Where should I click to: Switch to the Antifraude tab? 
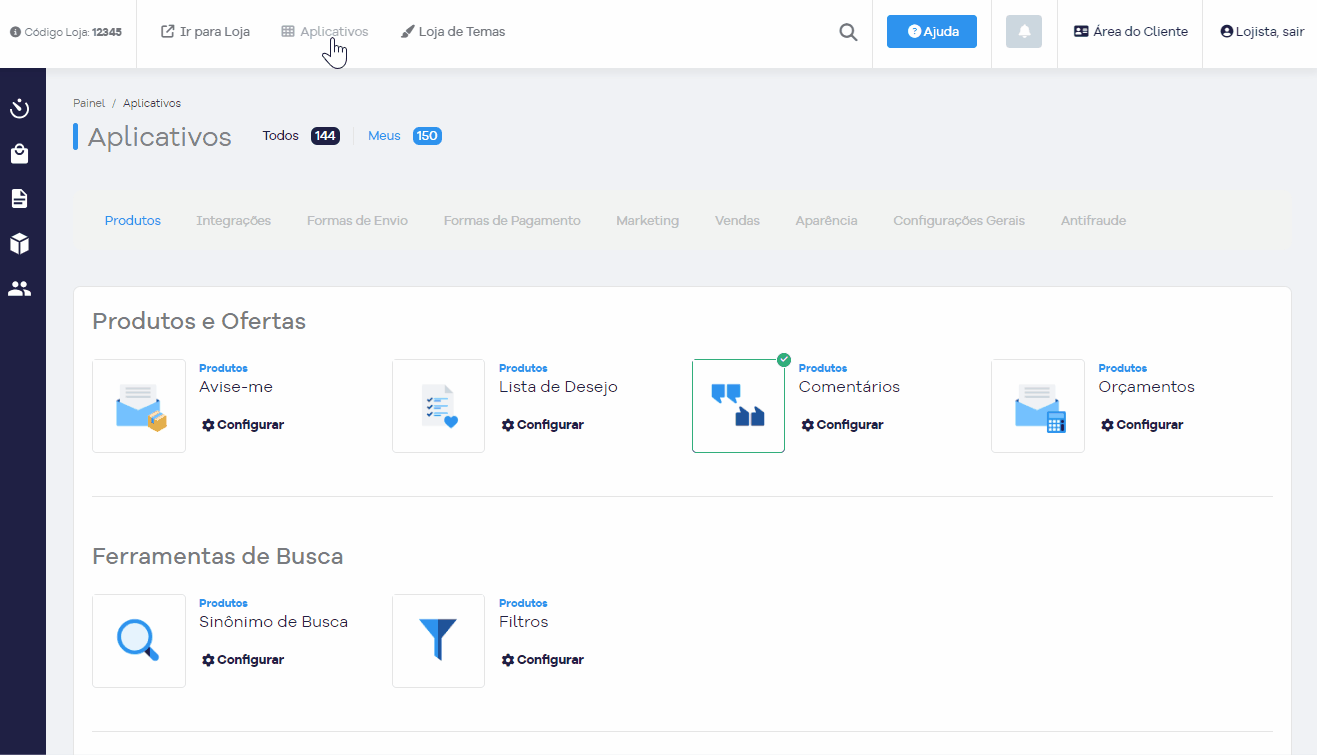(1093, 221)
